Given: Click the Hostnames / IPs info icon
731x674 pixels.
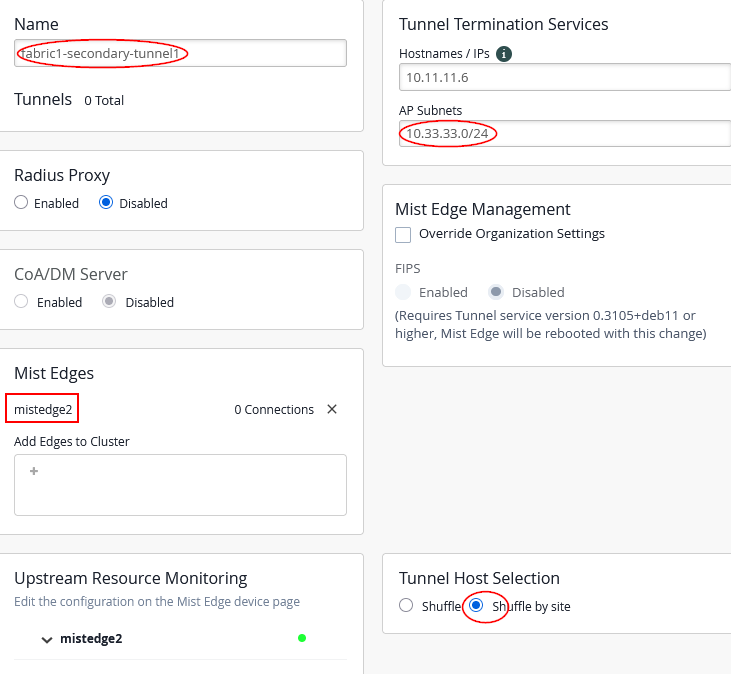Looking at the screenshot, I should pos(505,53).
